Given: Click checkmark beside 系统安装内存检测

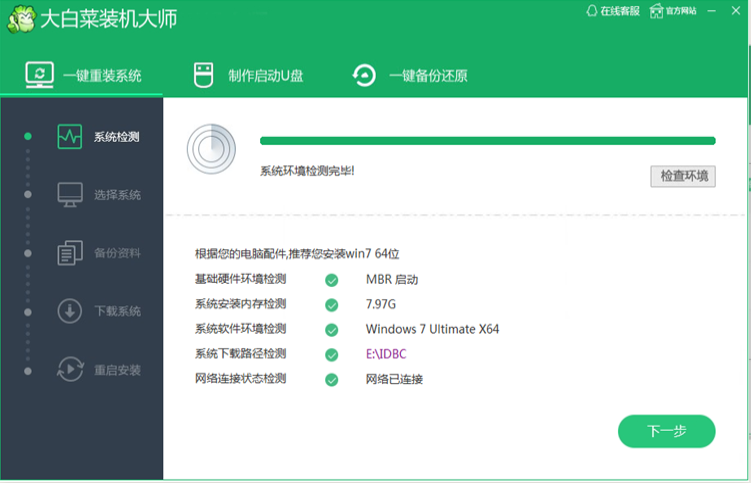Looking at the screenshot, I should click(331, 305).
